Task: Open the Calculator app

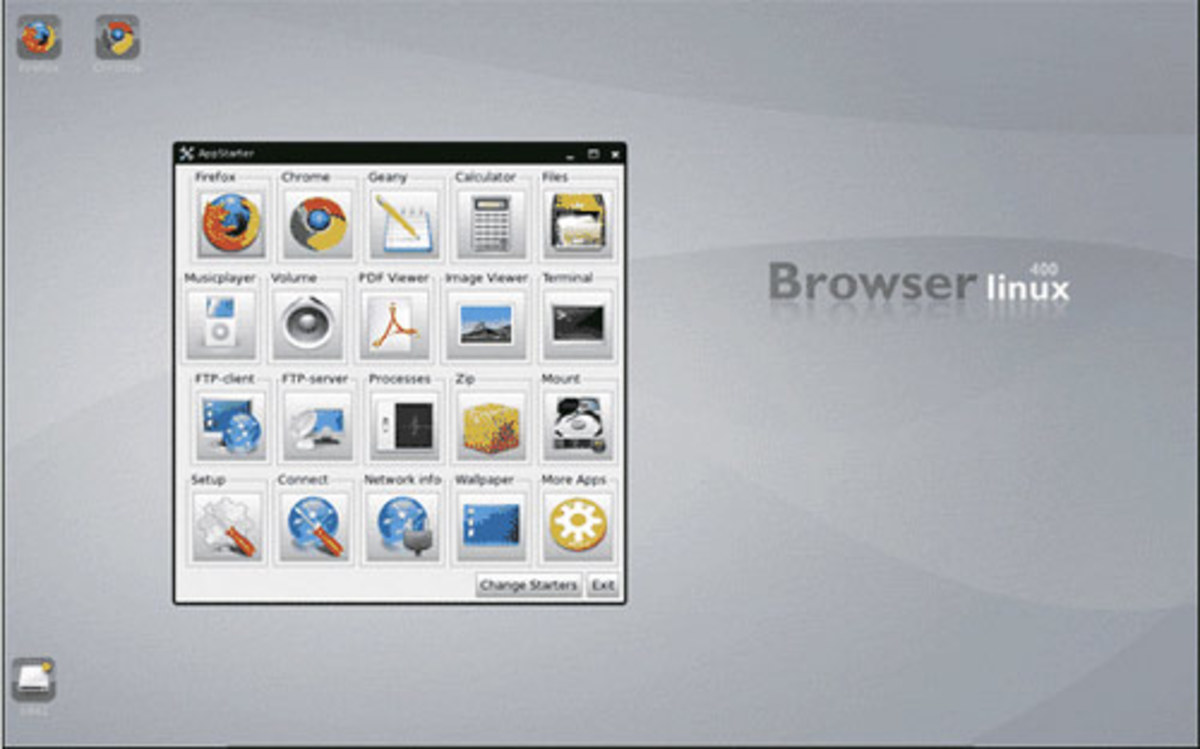Action: pos(489,220)
